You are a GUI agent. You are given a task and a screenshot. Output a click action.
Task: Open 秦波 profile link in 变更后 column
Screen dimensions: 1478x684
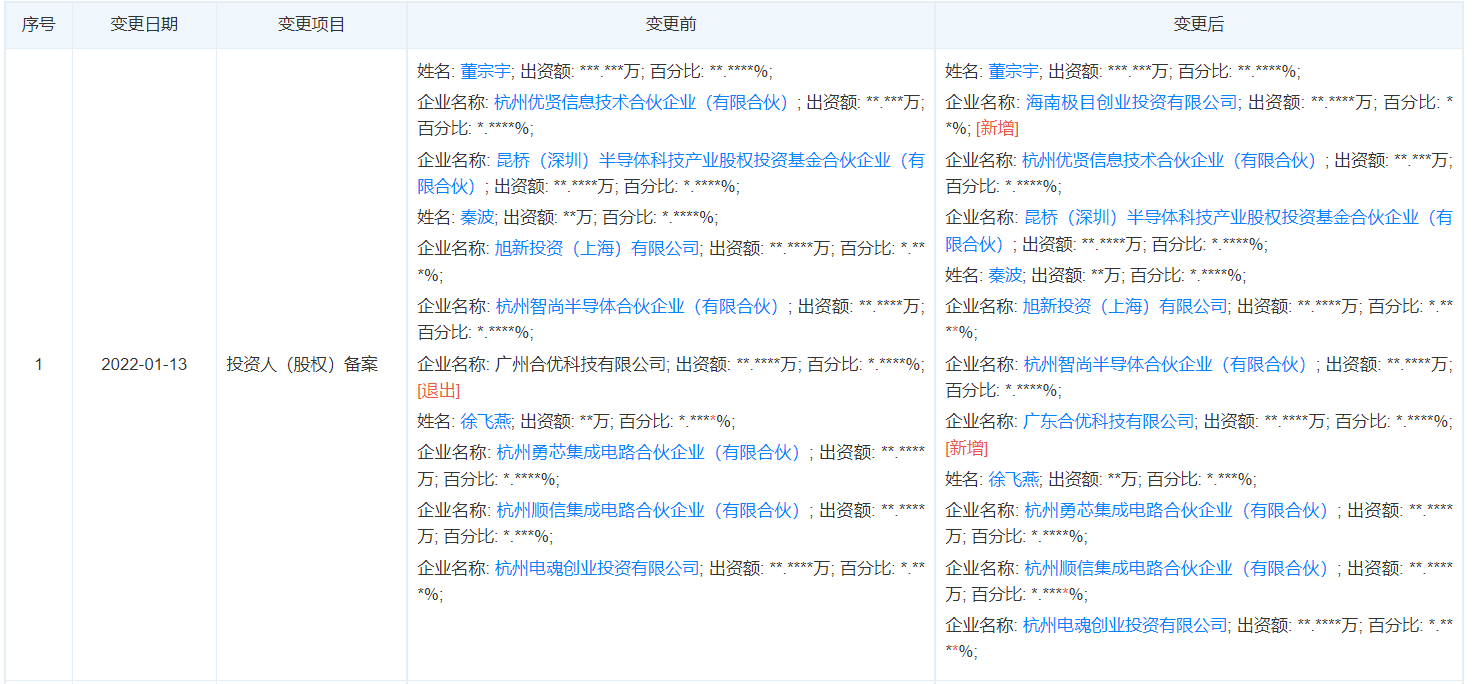coord(1005,275)
